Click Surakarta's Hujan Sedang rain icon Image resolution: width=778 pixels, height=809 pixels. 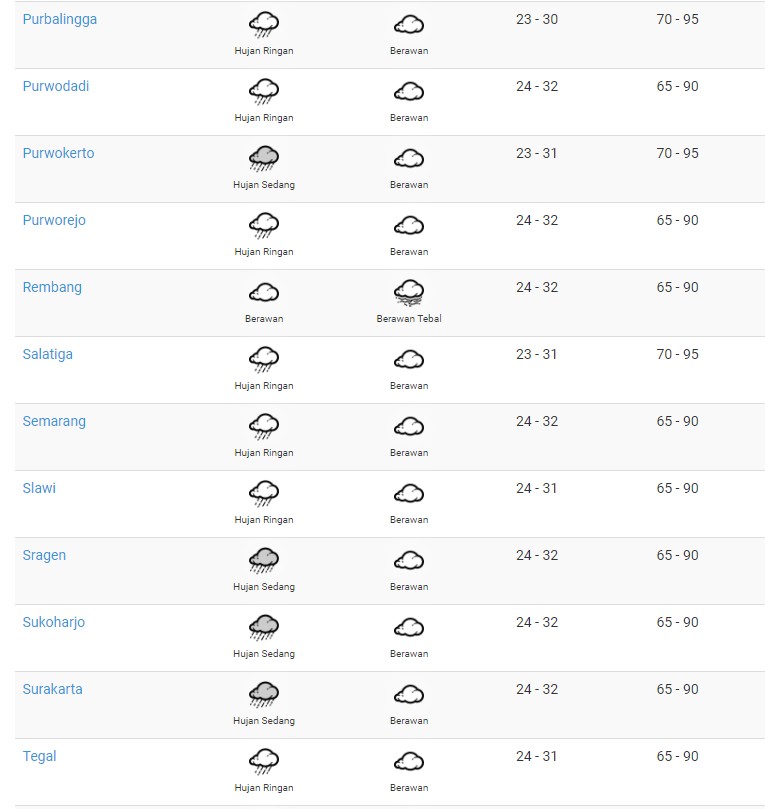point(264,695)
